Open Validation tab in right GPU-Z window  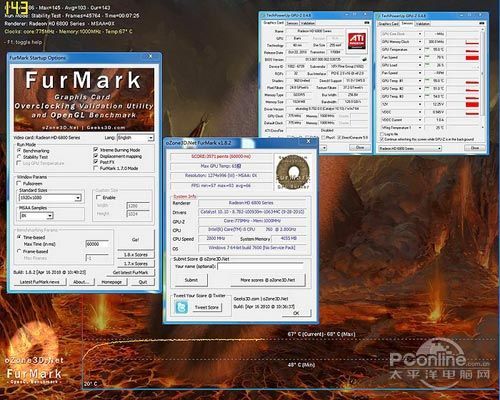tap(423, 24)
